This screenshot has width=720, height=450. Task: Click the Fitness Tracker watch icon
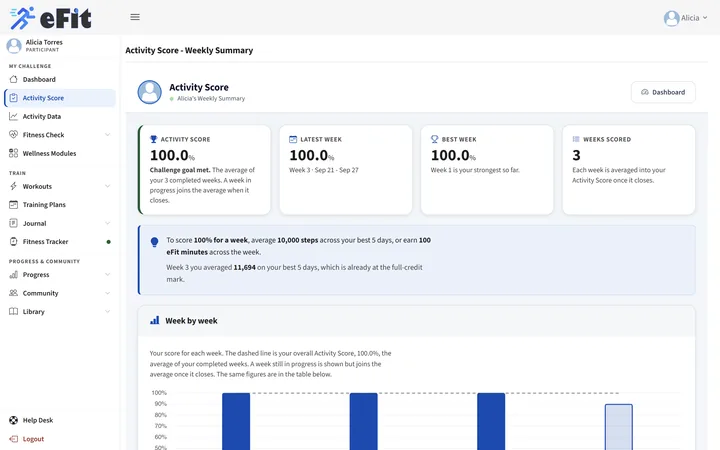[13, 242]
